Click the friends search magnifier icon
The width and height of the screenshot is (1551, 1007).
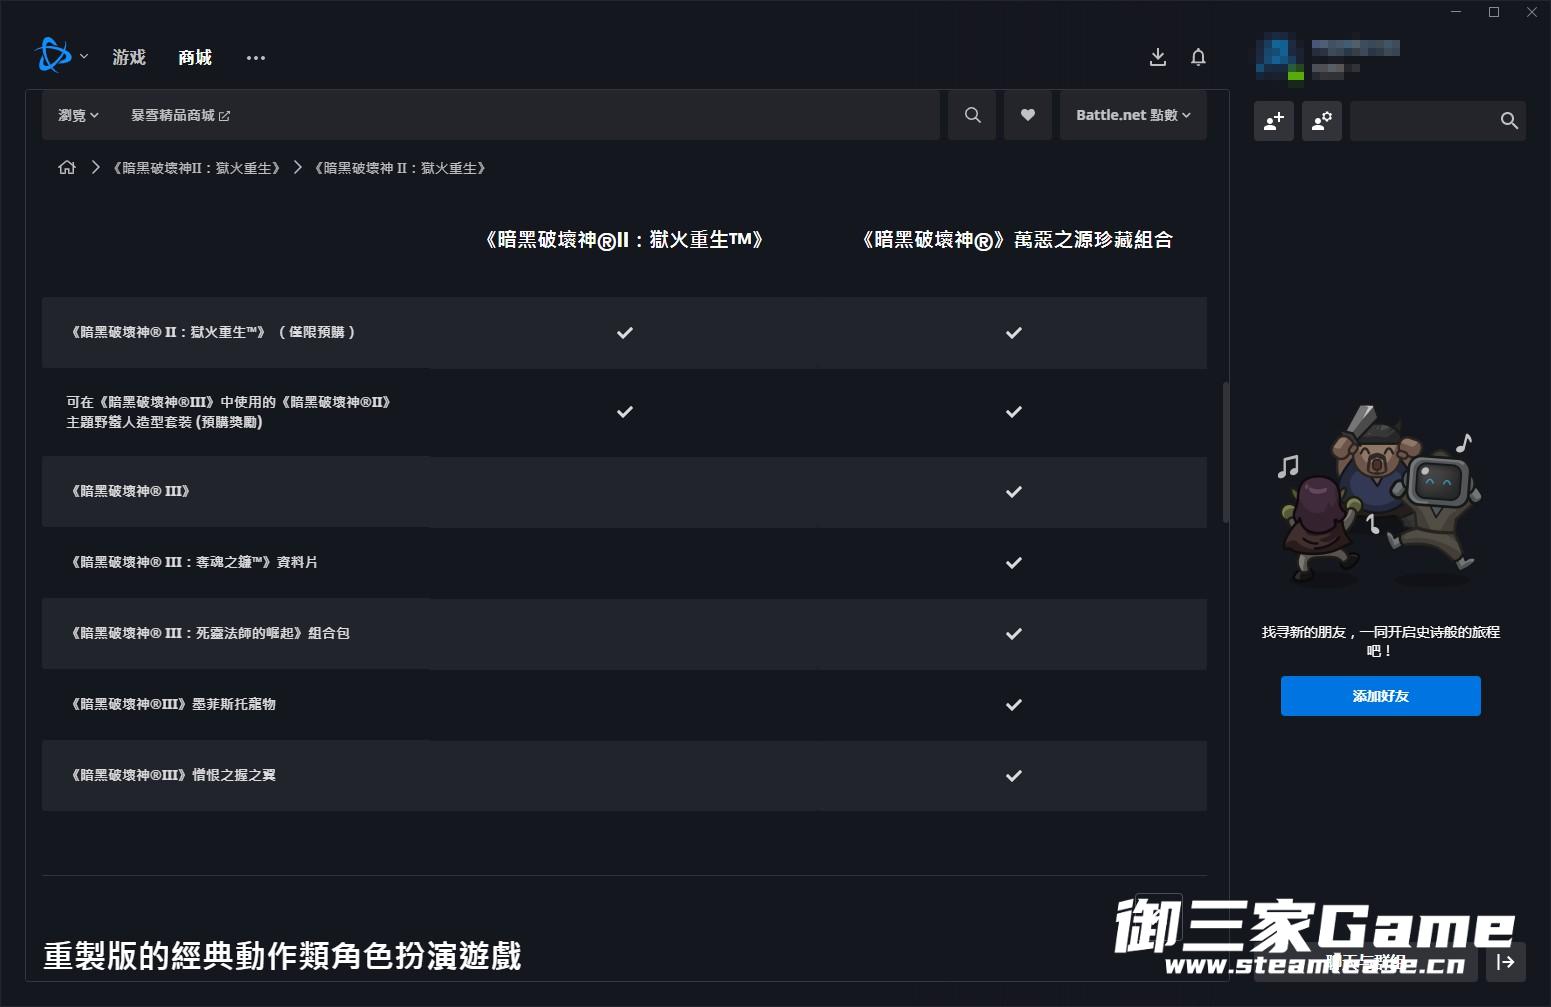pos(1509,121)
